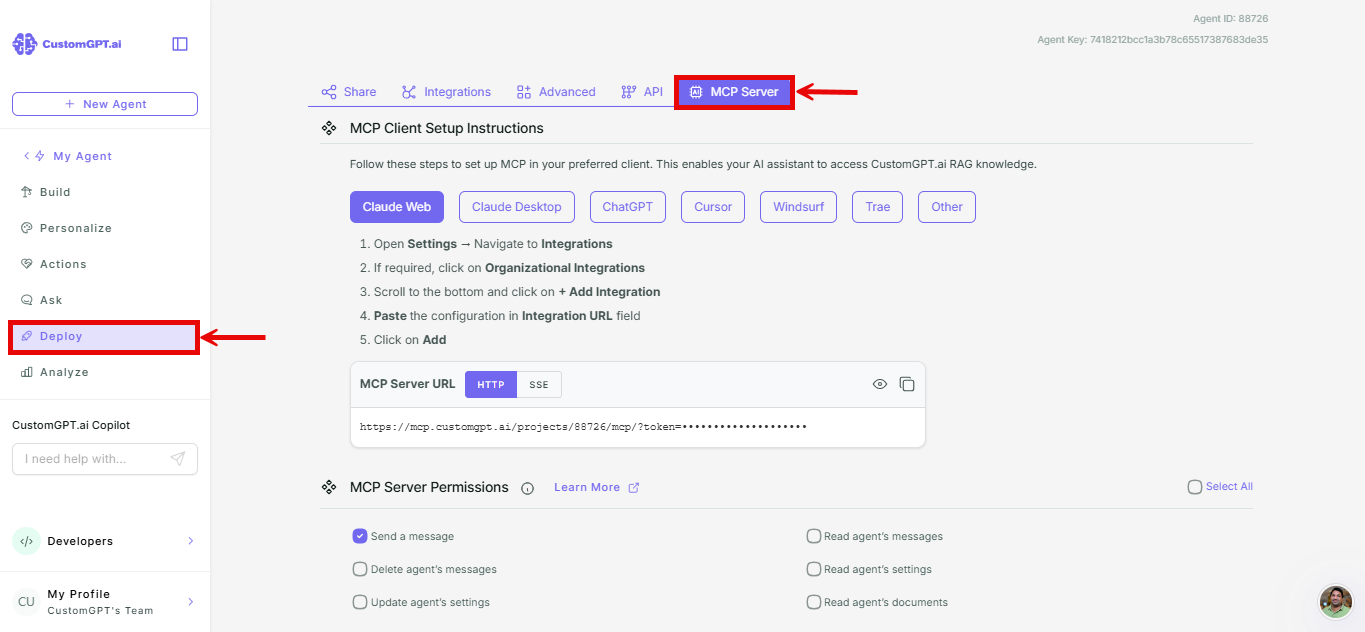Image resolution: width=1365 pixels, height=632 pixels.
Task: Copy the MCP Server URL
Action: pos(907,384)
